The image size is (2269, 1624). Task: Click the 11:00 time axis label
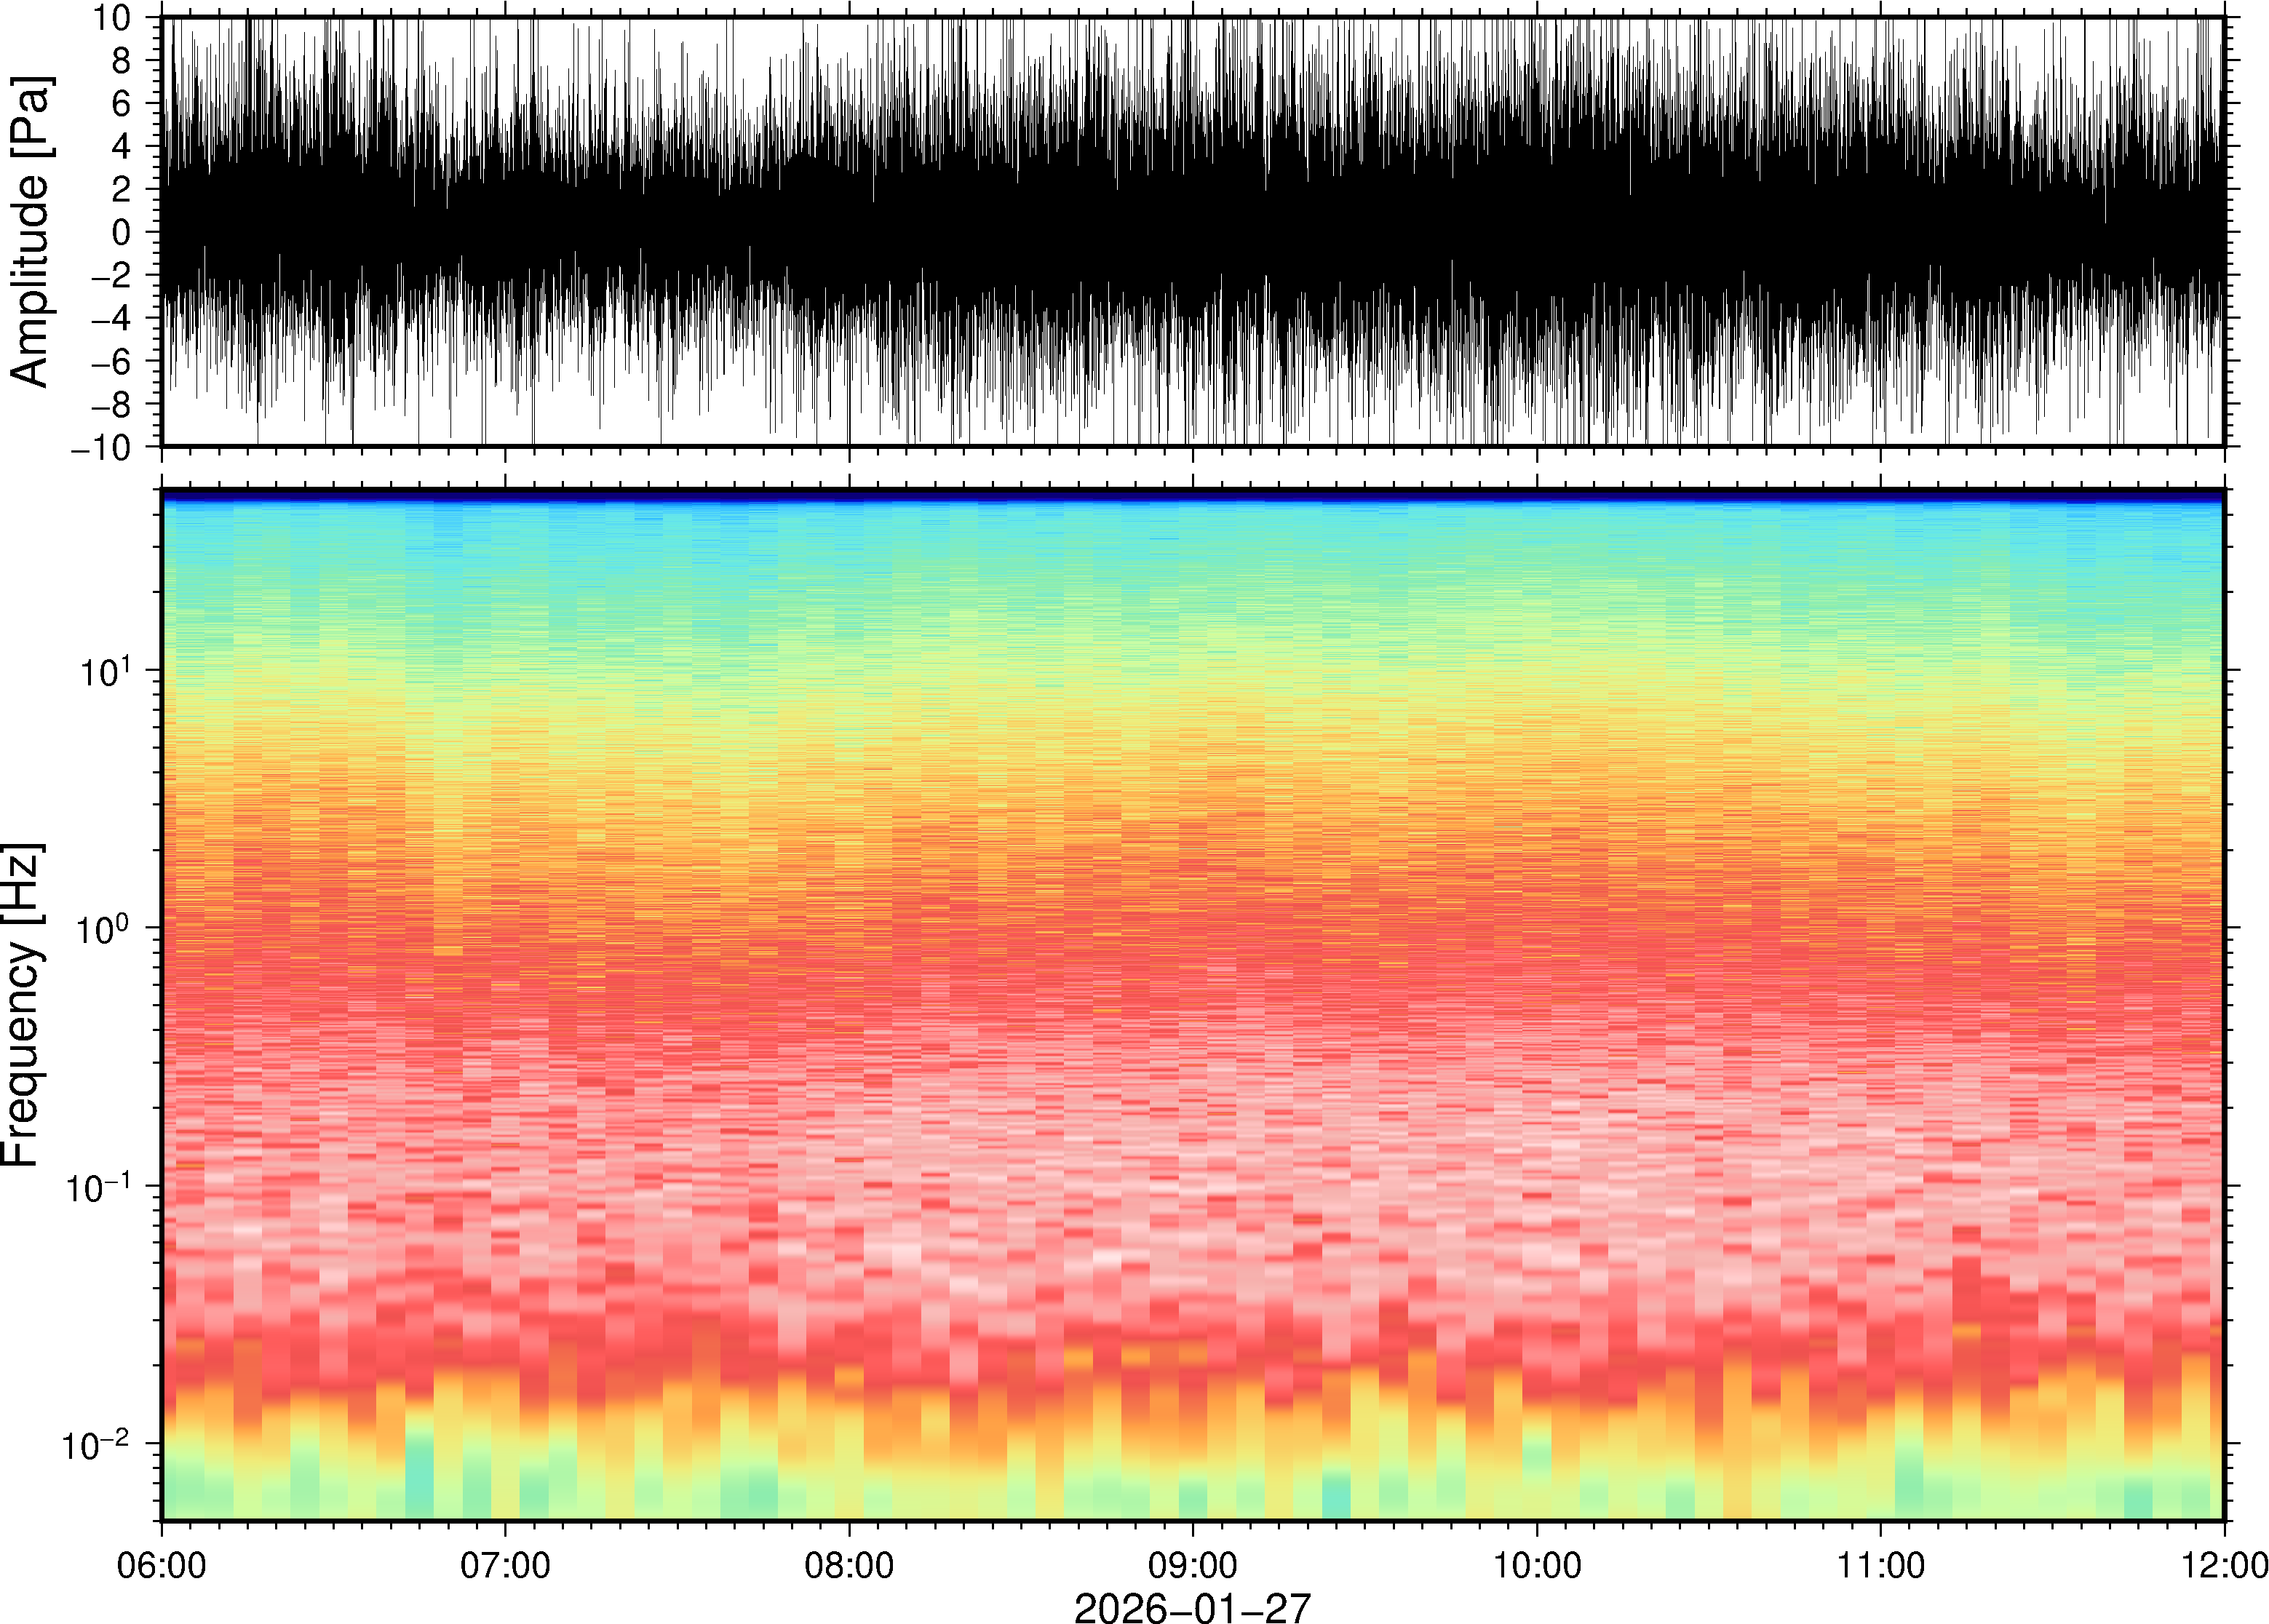(1880, 1565)
